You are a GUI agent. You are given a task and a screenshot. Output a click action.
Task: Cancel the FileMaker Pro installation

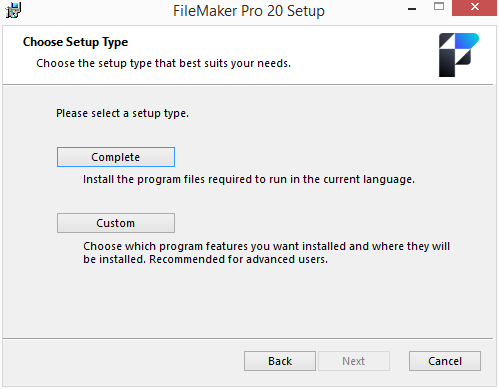(445, 361)
